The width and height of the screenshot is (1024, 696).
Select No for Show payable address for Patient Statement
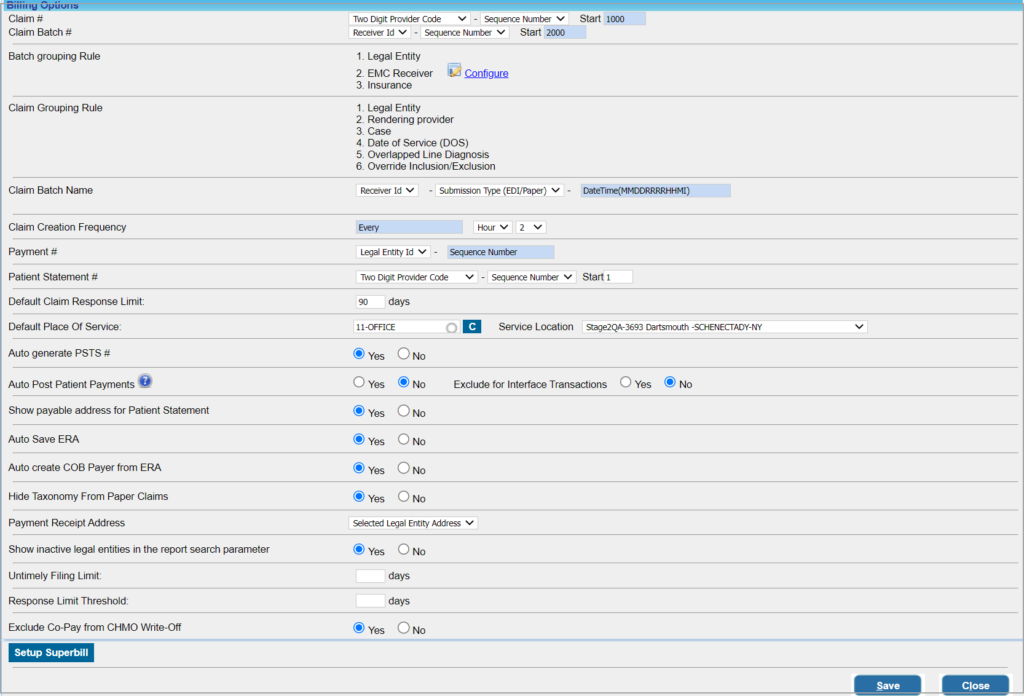point(404,411)
